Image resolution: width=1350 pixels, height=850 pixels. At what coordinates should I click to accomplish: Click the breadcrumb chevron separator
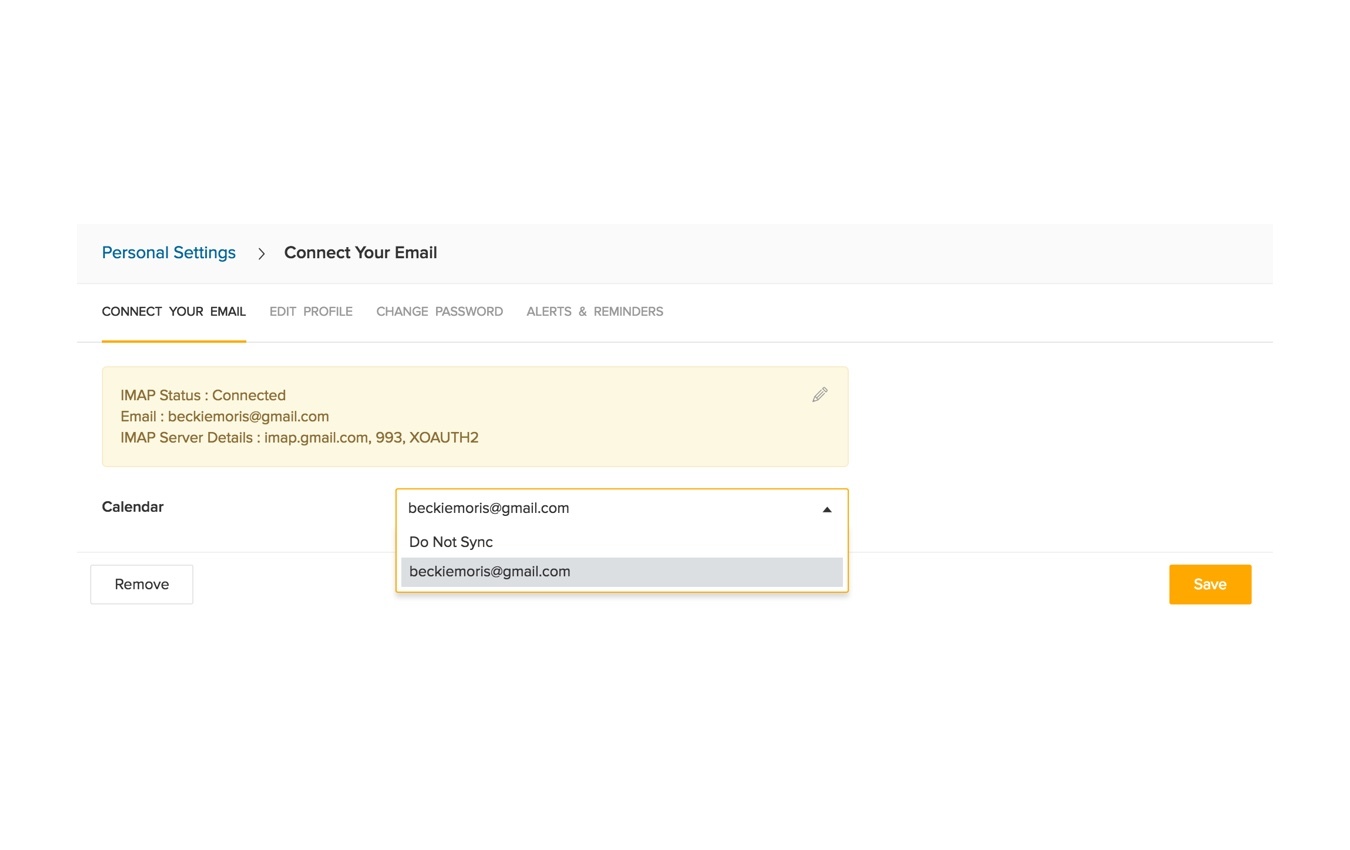pos(260,253)
